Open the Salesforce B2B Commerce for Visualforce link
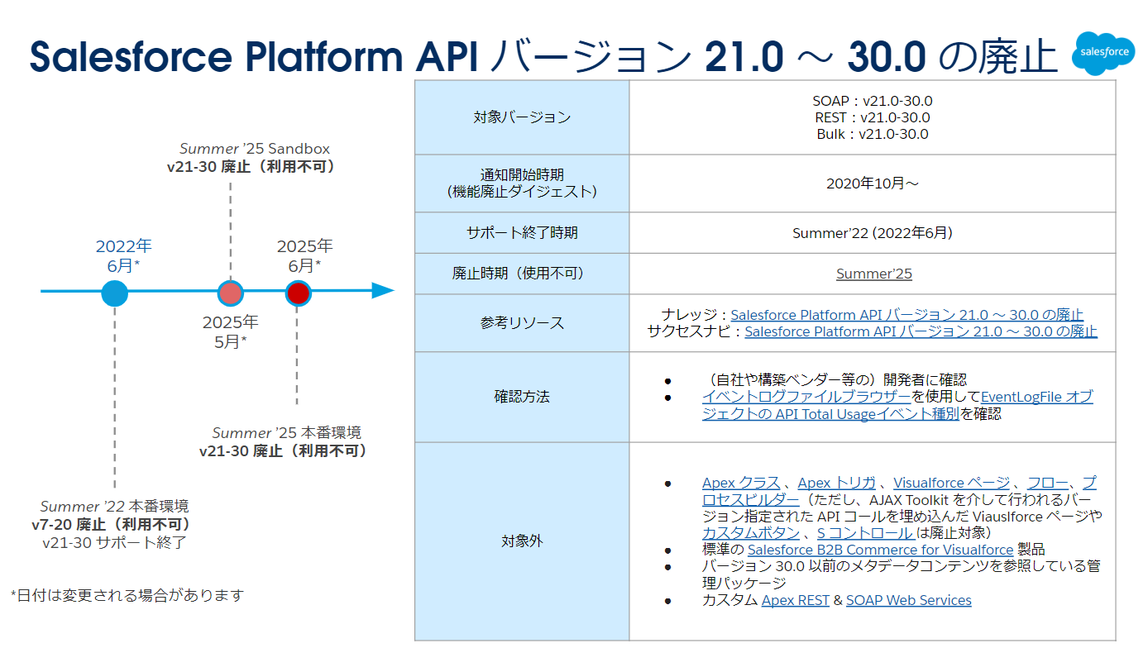The height and width of the screenshot is (648, 1148). point(880,550)
